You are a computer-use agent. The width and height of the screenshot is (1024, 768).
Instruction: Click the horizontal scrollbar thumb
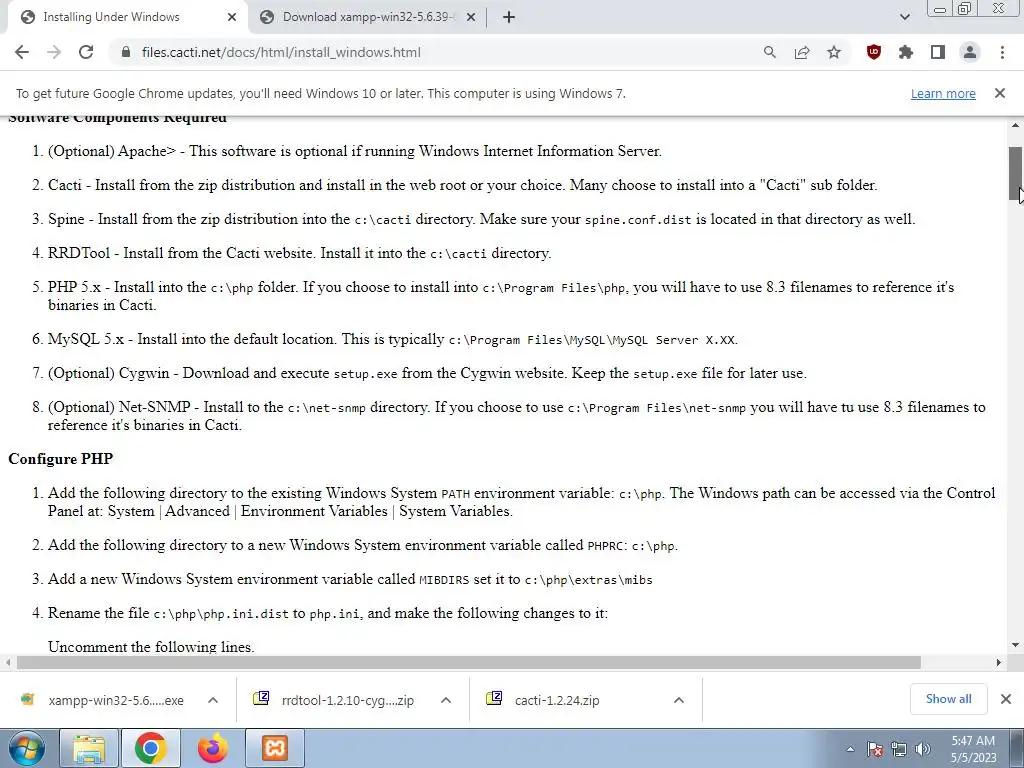coord(469,663)
